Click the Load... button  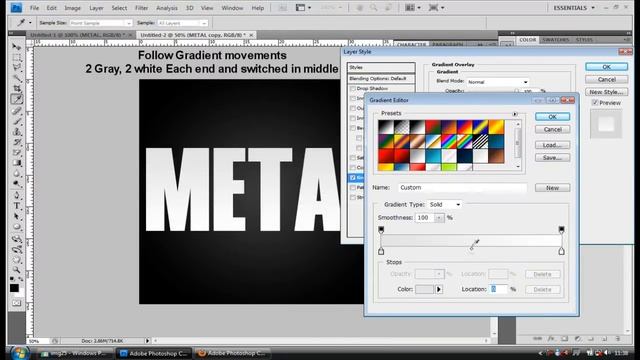tap(552, 145)
